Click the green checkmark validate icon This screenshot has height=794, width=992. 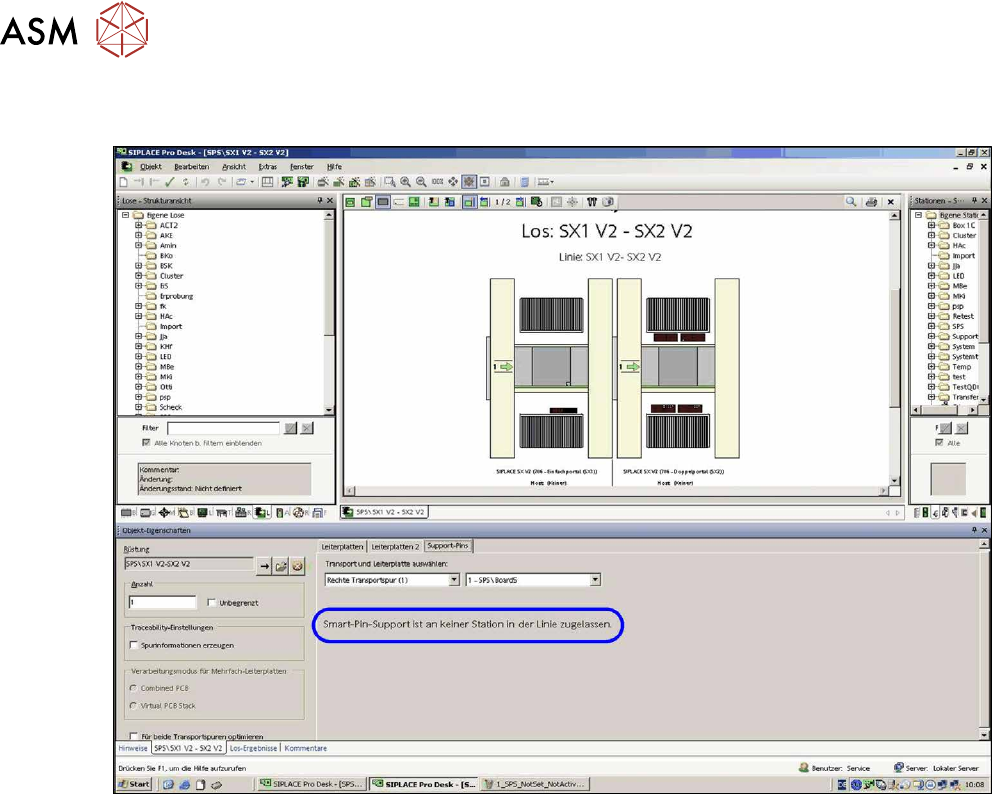coord(170,182)
